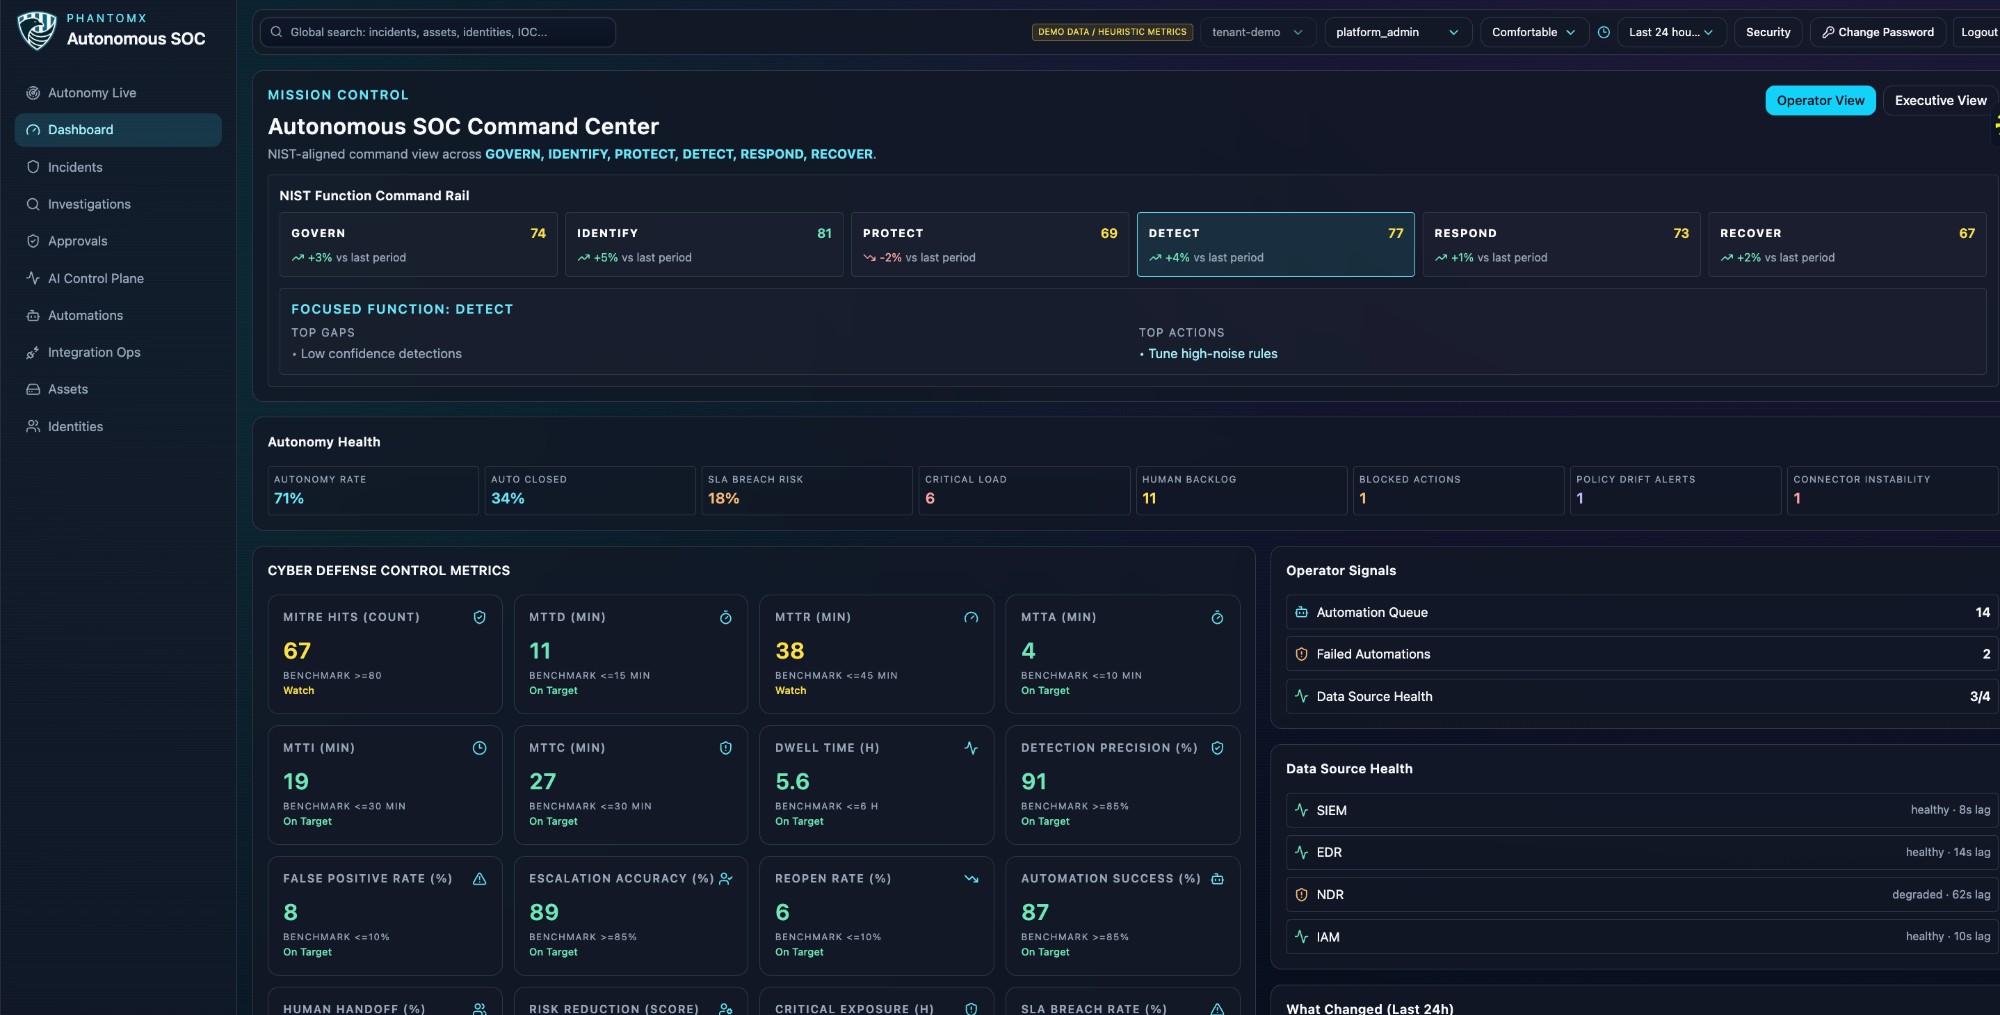Open the tenant-demo dropdown

tap(1258, 32)
